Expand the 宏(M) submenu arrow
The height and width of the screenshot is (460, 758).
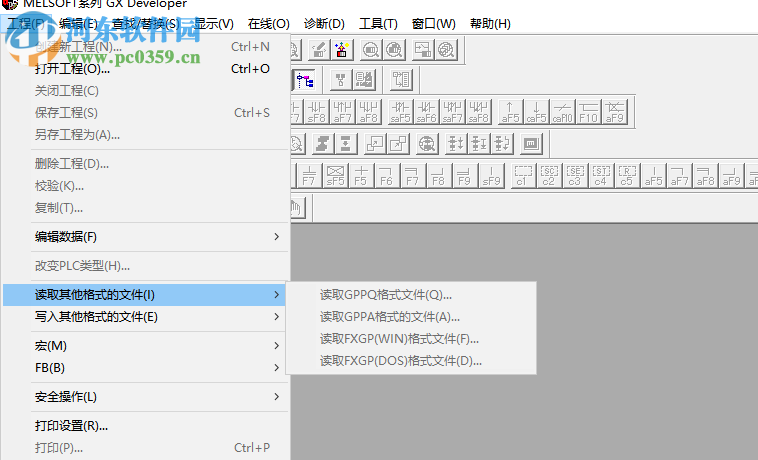tap(277, 346)
